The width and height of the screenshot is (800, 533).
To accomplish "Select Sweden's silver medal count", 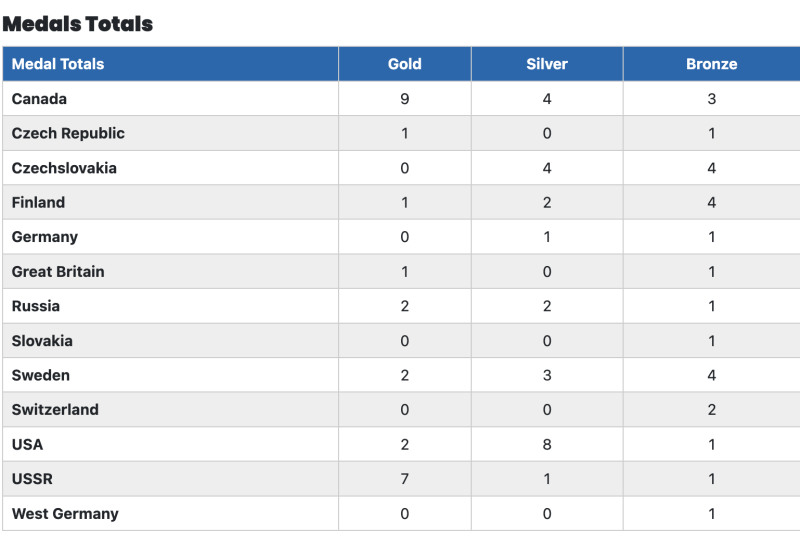I will [x=546, y=375].
